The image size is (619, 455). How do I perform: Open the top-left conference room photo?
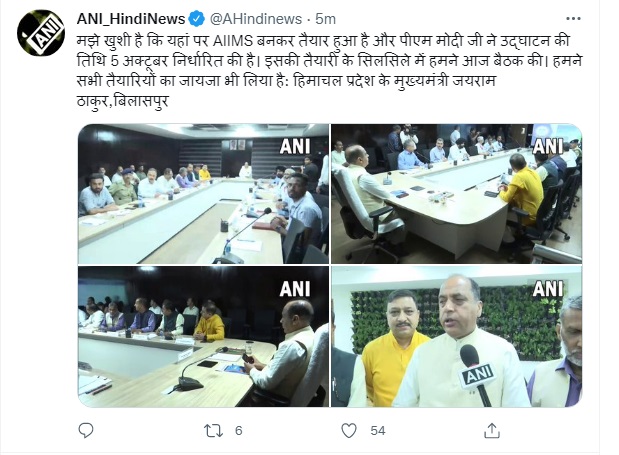click(x=203, y=194)
